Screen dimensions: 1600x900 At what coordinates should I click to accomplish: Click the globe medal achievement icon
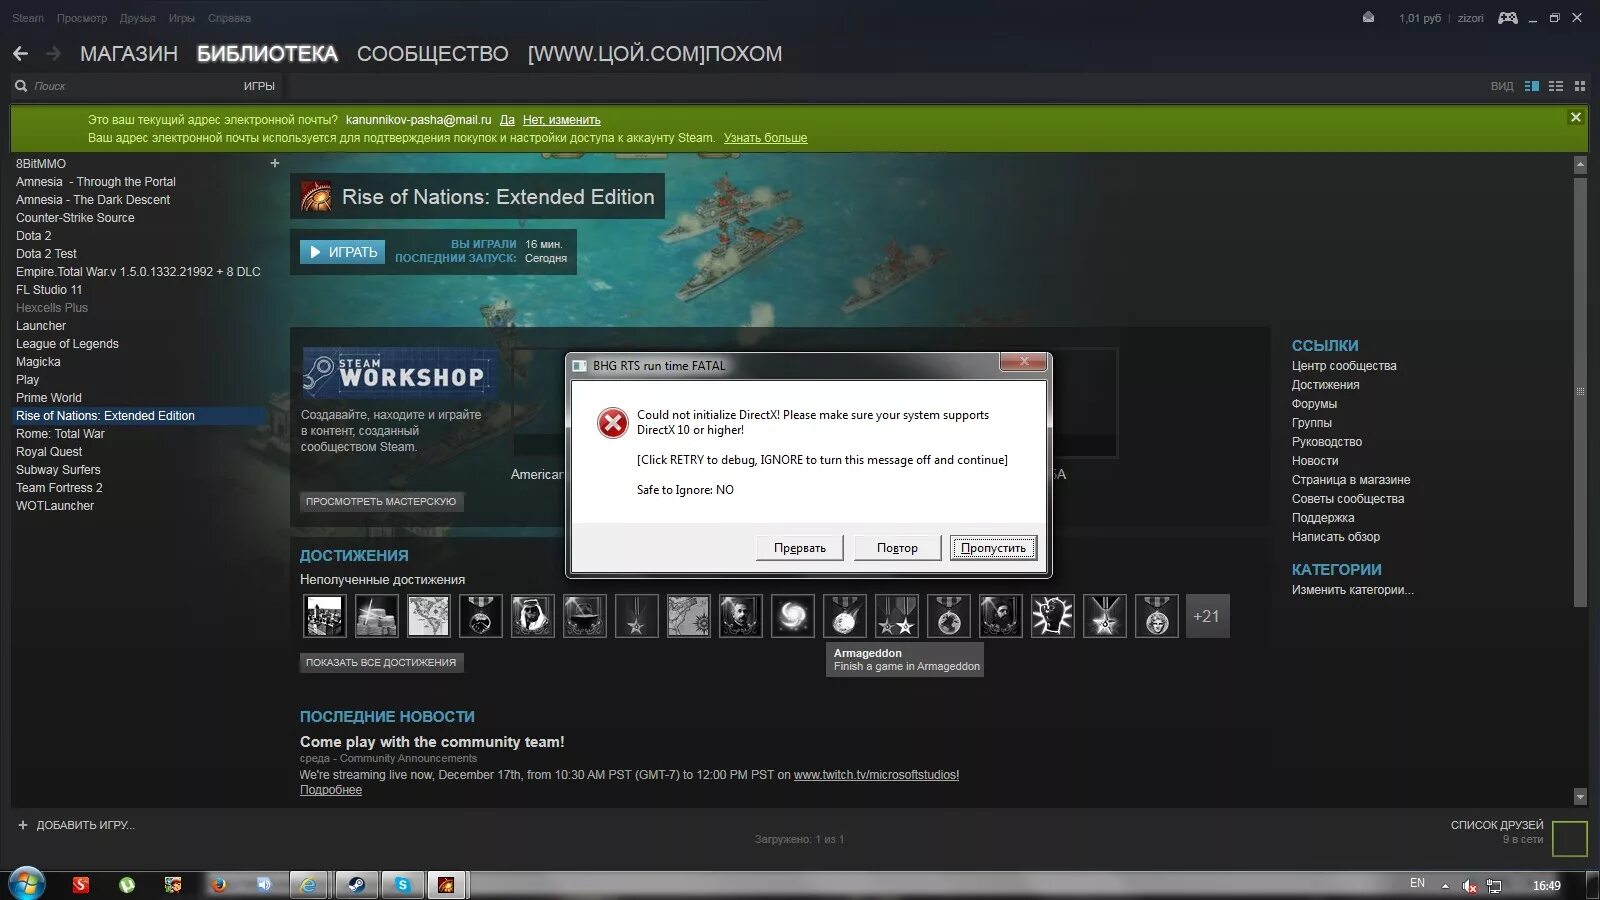[949, 616]
